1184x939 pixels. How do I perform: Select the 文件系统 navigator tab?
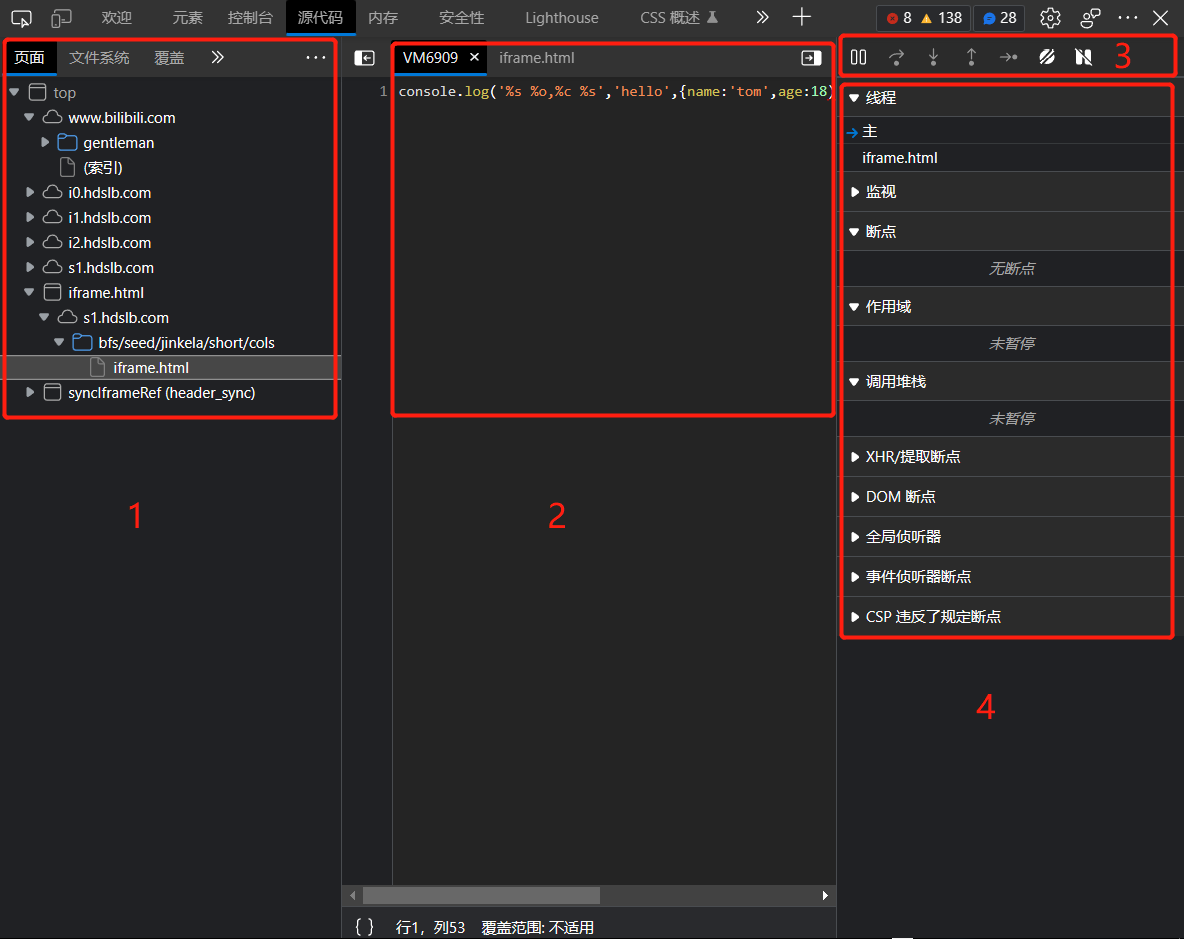99,57
